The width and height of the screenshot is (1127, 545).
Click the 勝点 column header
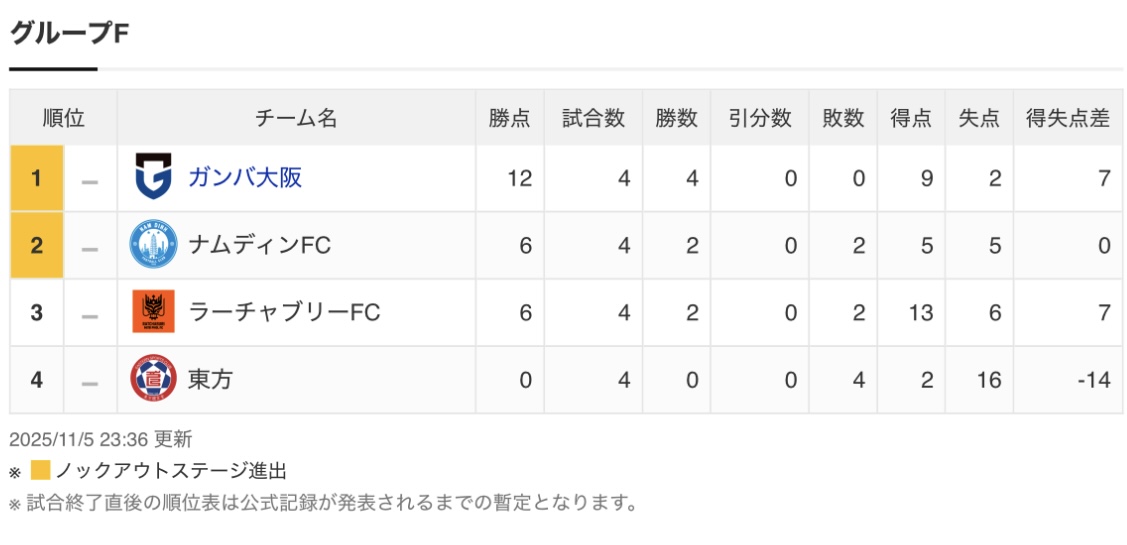coord(510,118)
